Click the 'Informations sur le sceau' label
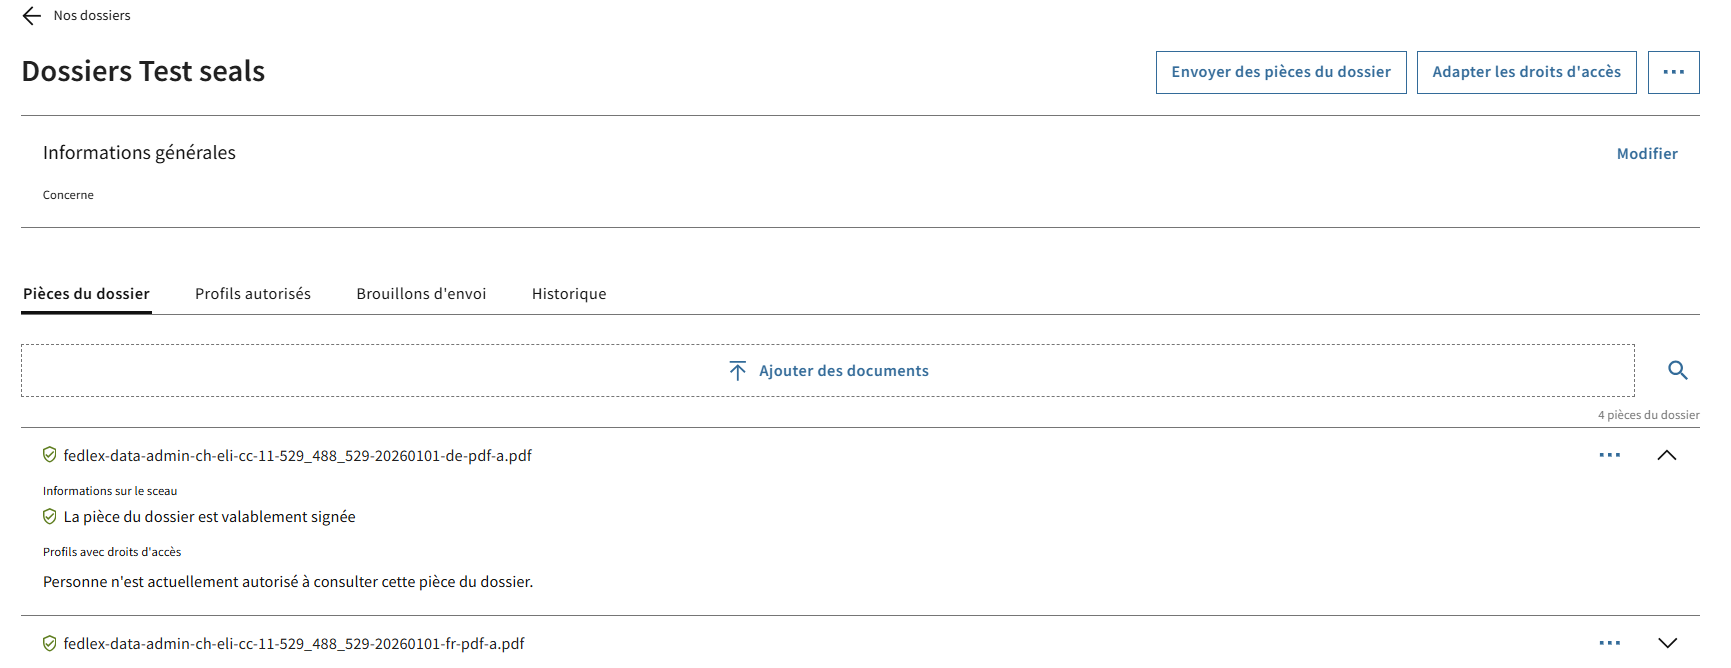The height and width of the screenshot is (668, 1731). (x=110, y=491)
